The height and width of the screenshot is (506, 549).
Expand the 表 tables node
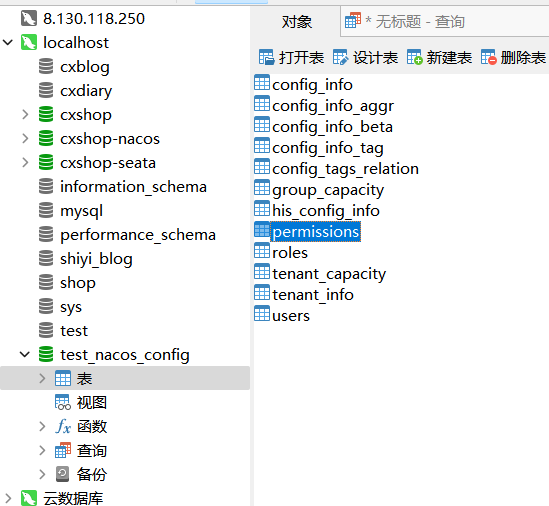(42, 378)
